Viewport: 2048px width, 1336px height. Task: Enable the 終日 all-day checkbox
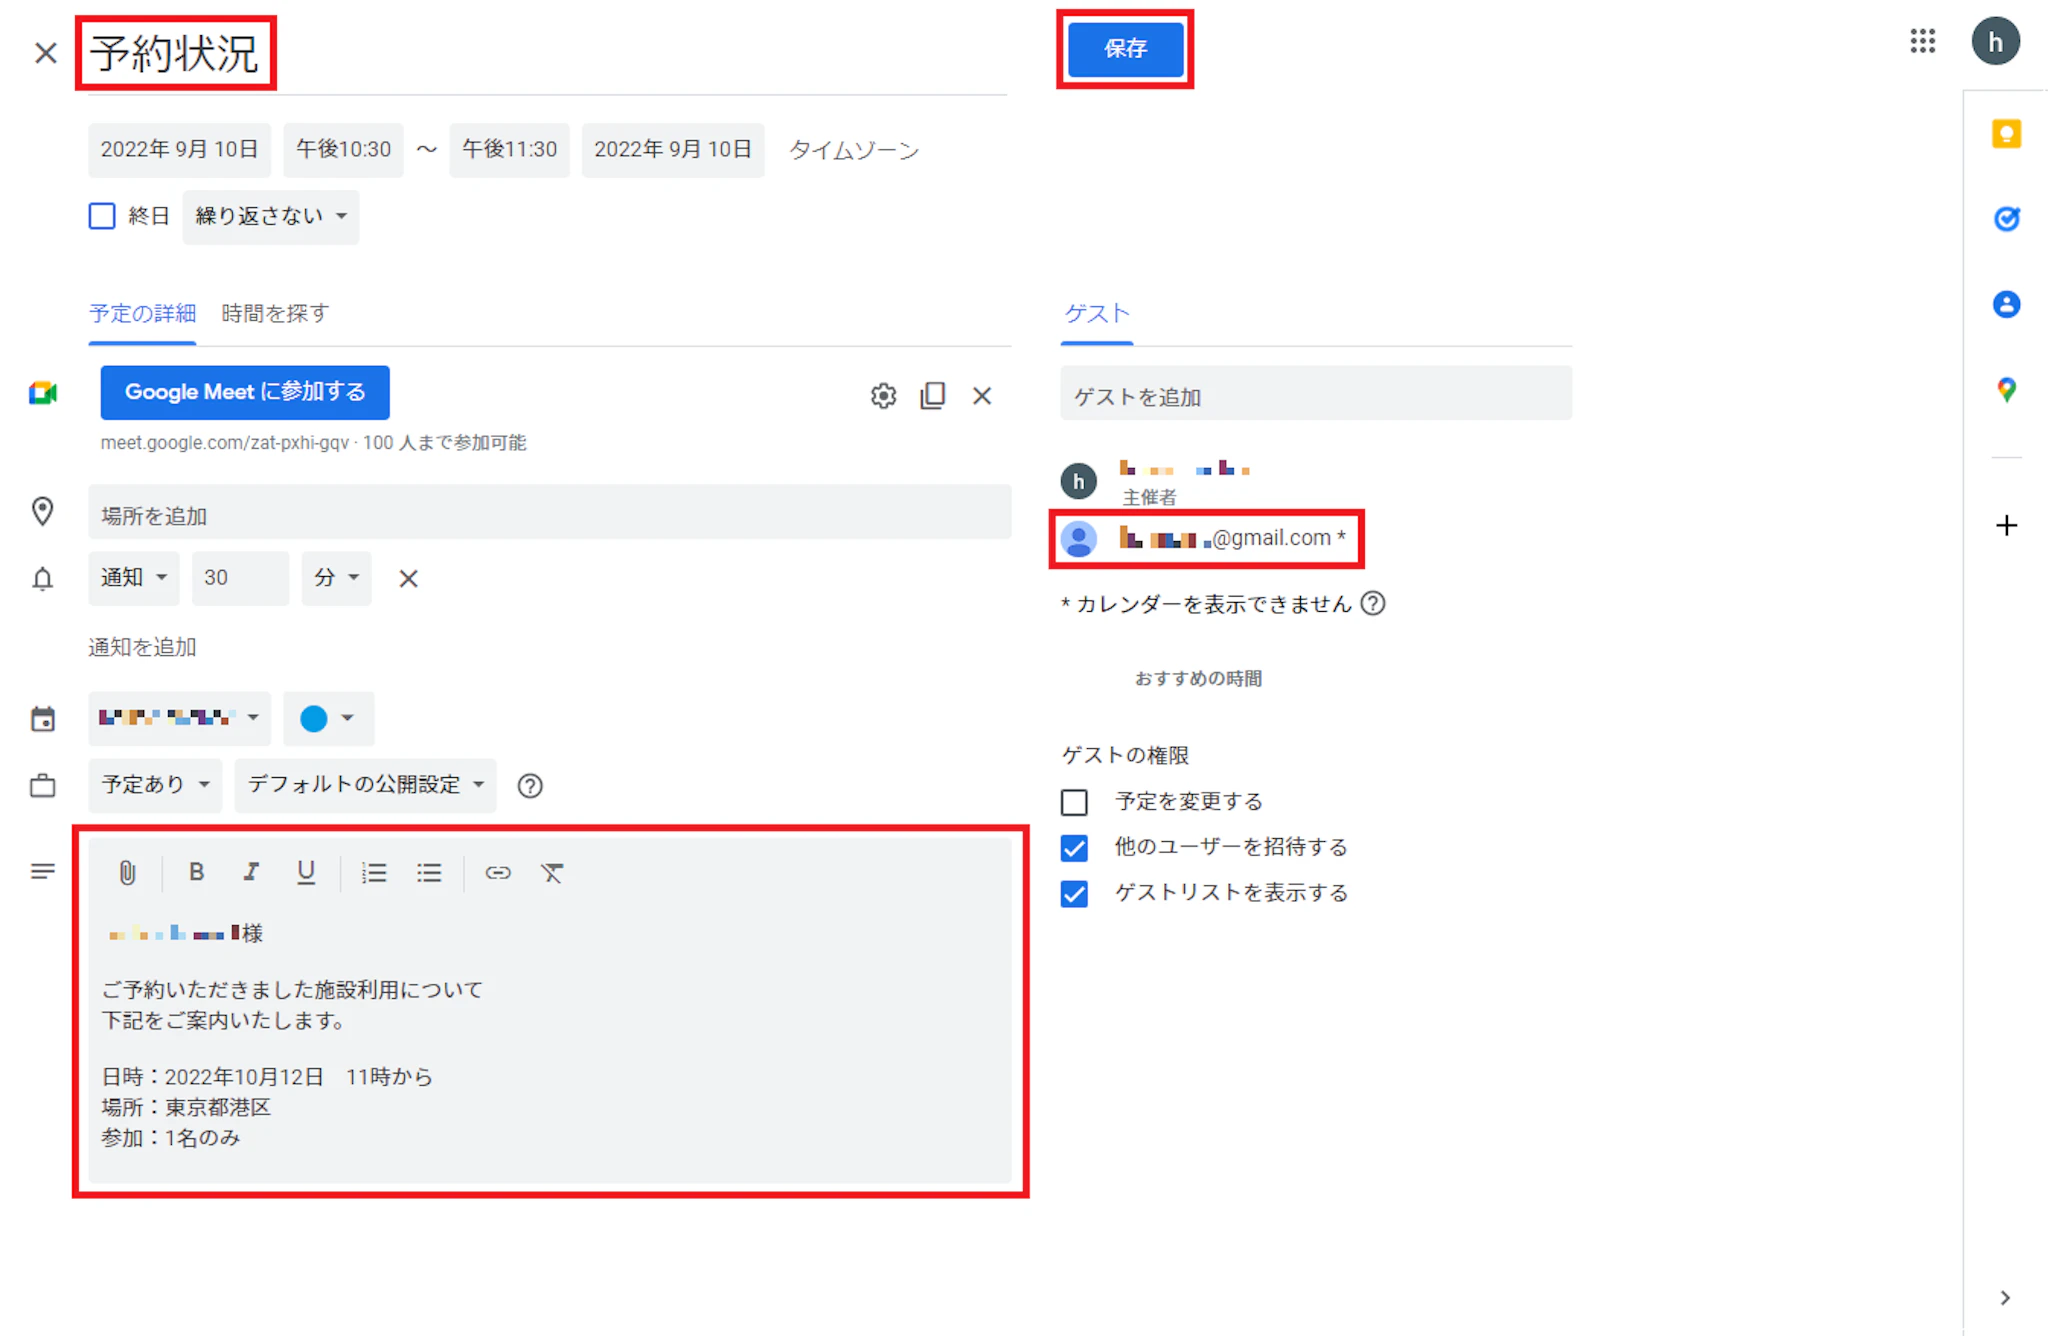pyautogui.click(x=102, y=216)
